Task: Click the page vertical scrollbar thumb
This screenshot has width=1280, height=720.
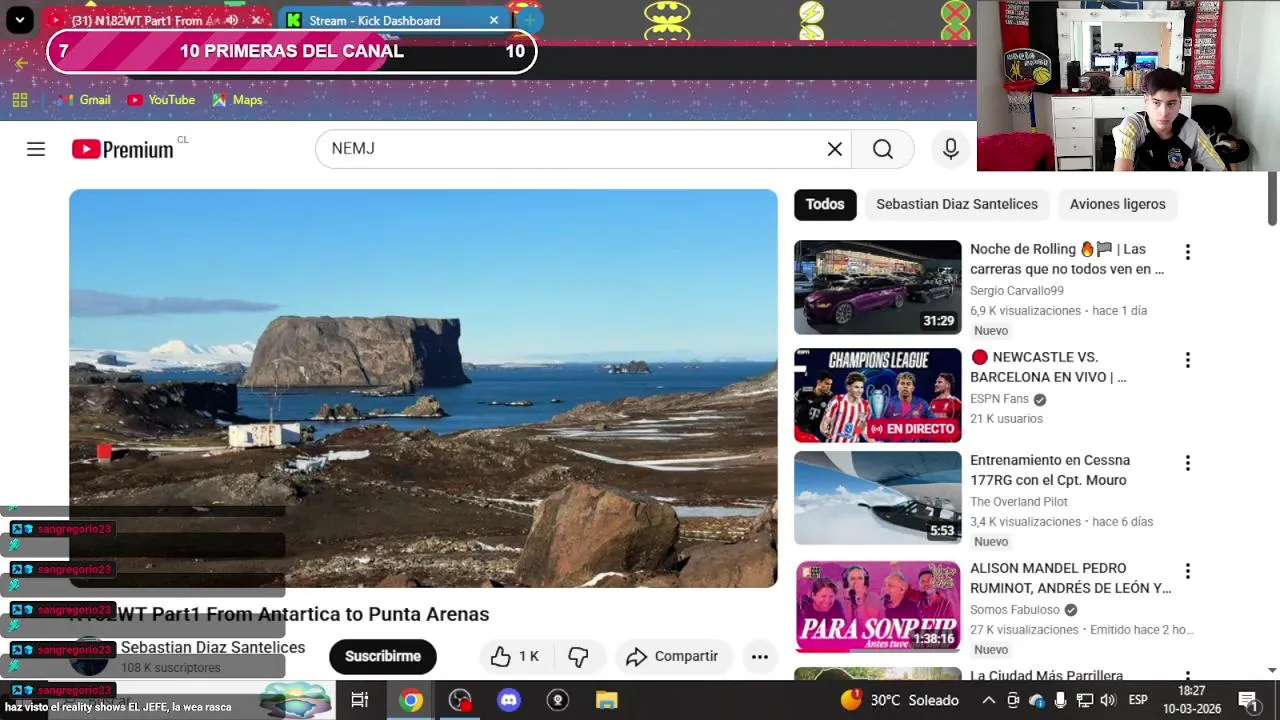Action: pyautogui.click(x=1272, y=198)
